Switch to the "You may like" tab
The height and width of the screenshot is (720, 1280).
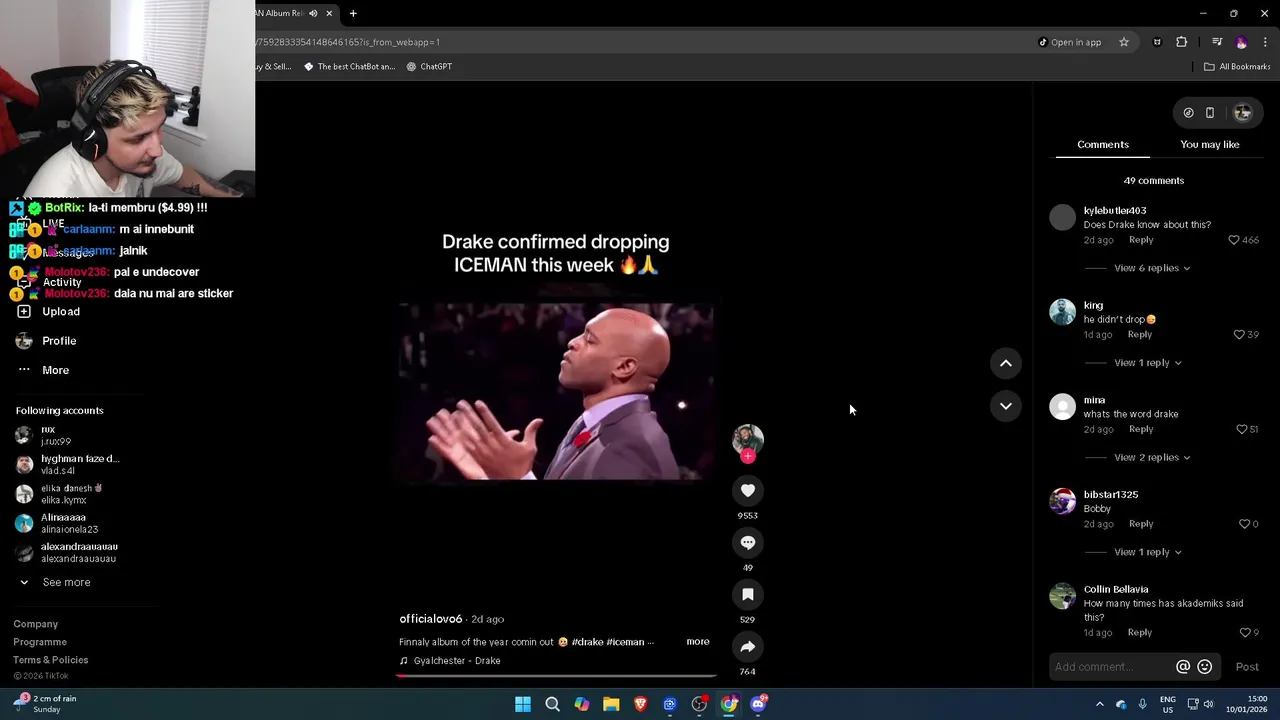[1209, 144]
